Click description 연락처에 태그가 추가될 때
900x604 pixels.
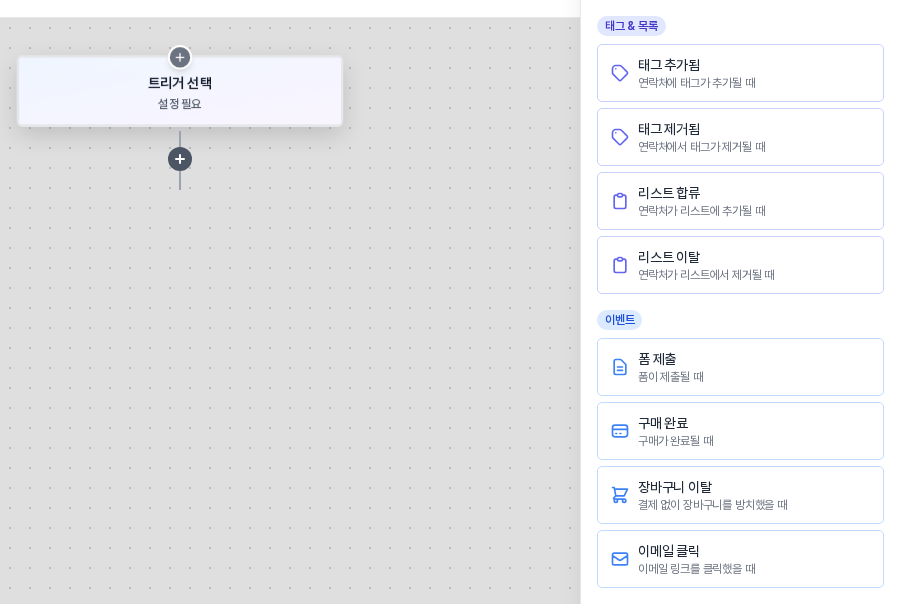click(x=697, y=83)
